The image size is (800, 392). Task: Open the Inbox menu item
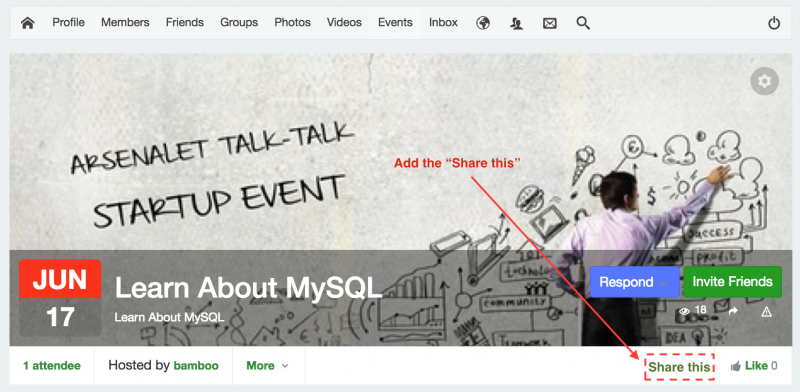[443, 22]
